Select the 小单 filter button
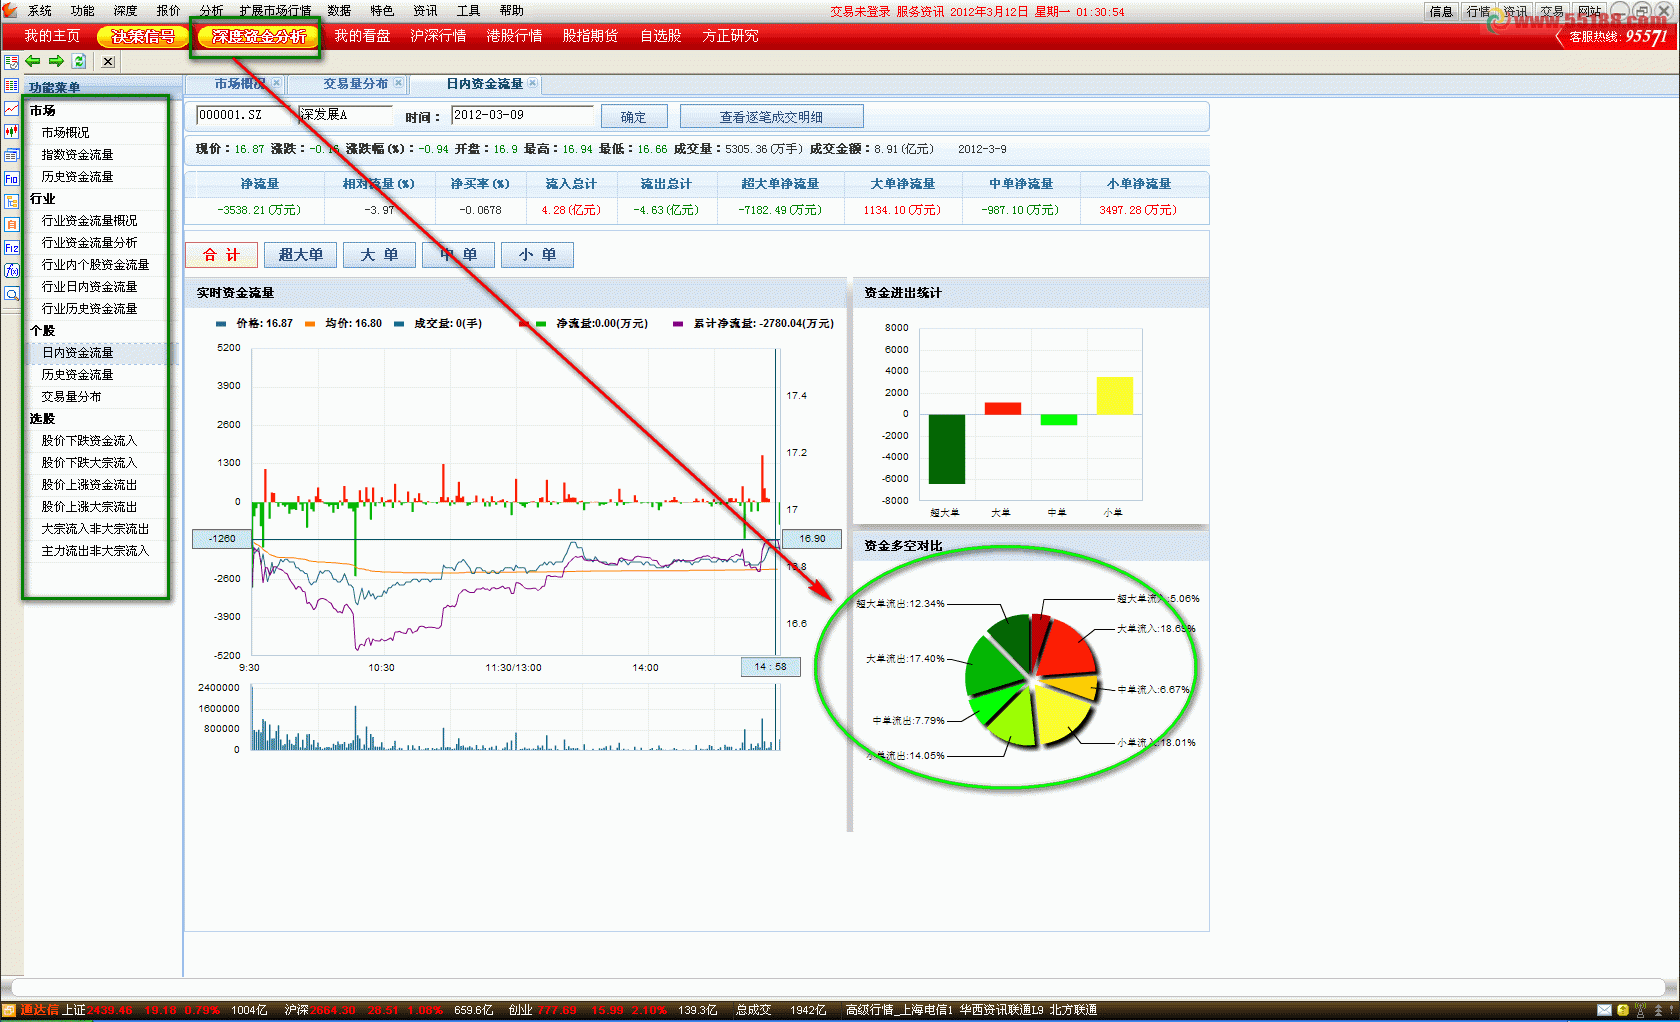 (537, 255)
